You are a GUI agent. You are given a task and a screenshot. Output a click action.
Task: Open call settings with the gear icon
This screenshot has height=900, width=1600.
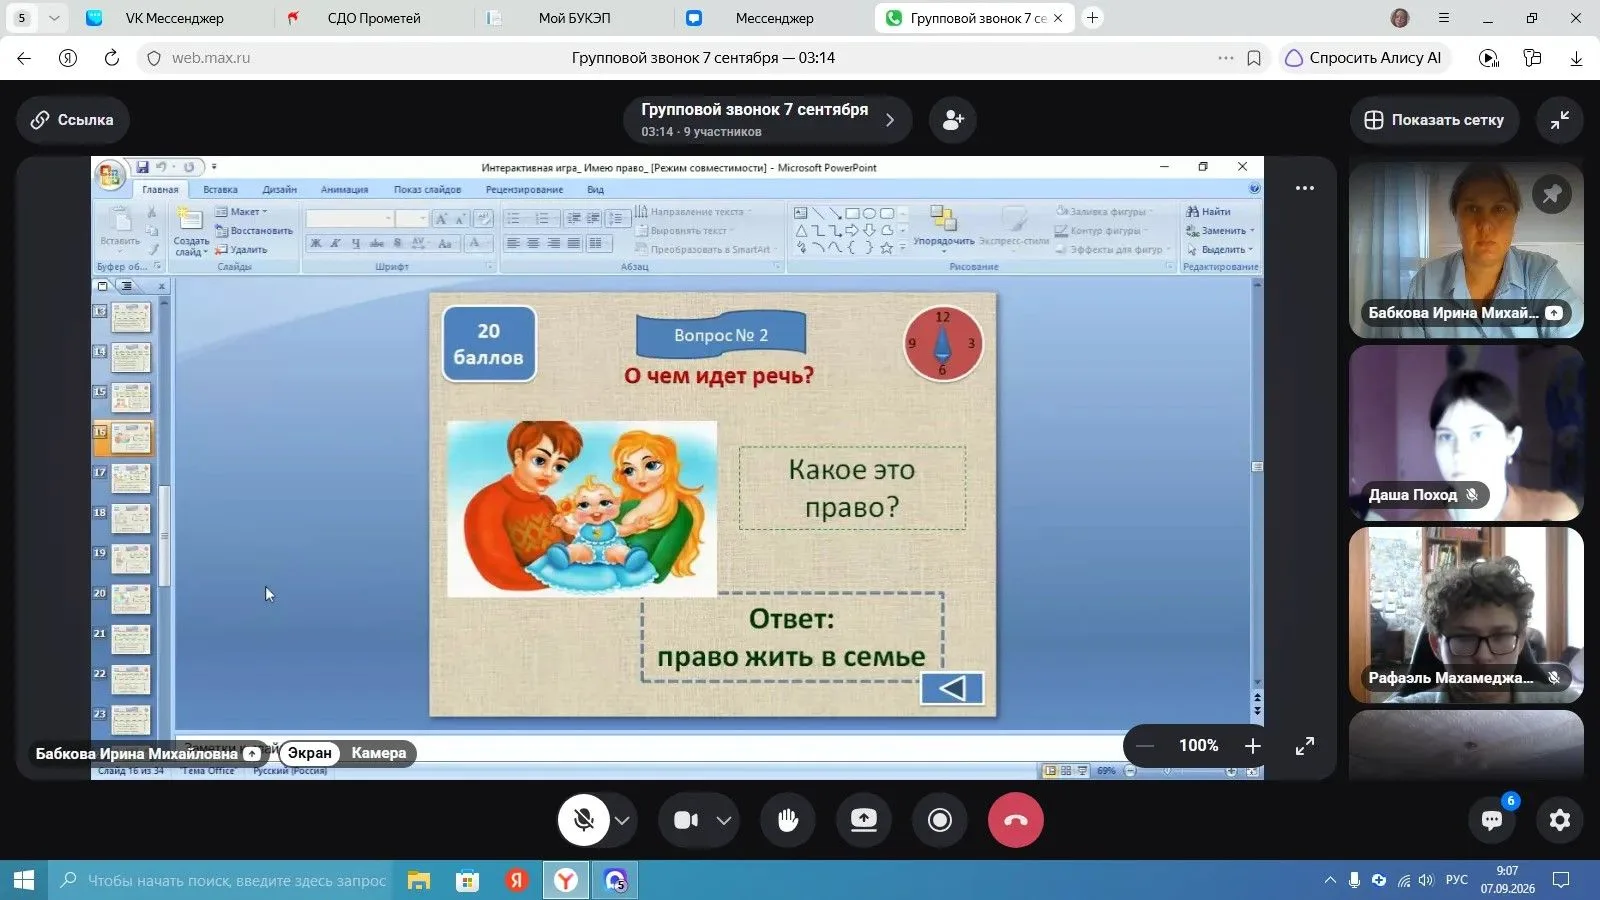click(x=1560, y=820)
